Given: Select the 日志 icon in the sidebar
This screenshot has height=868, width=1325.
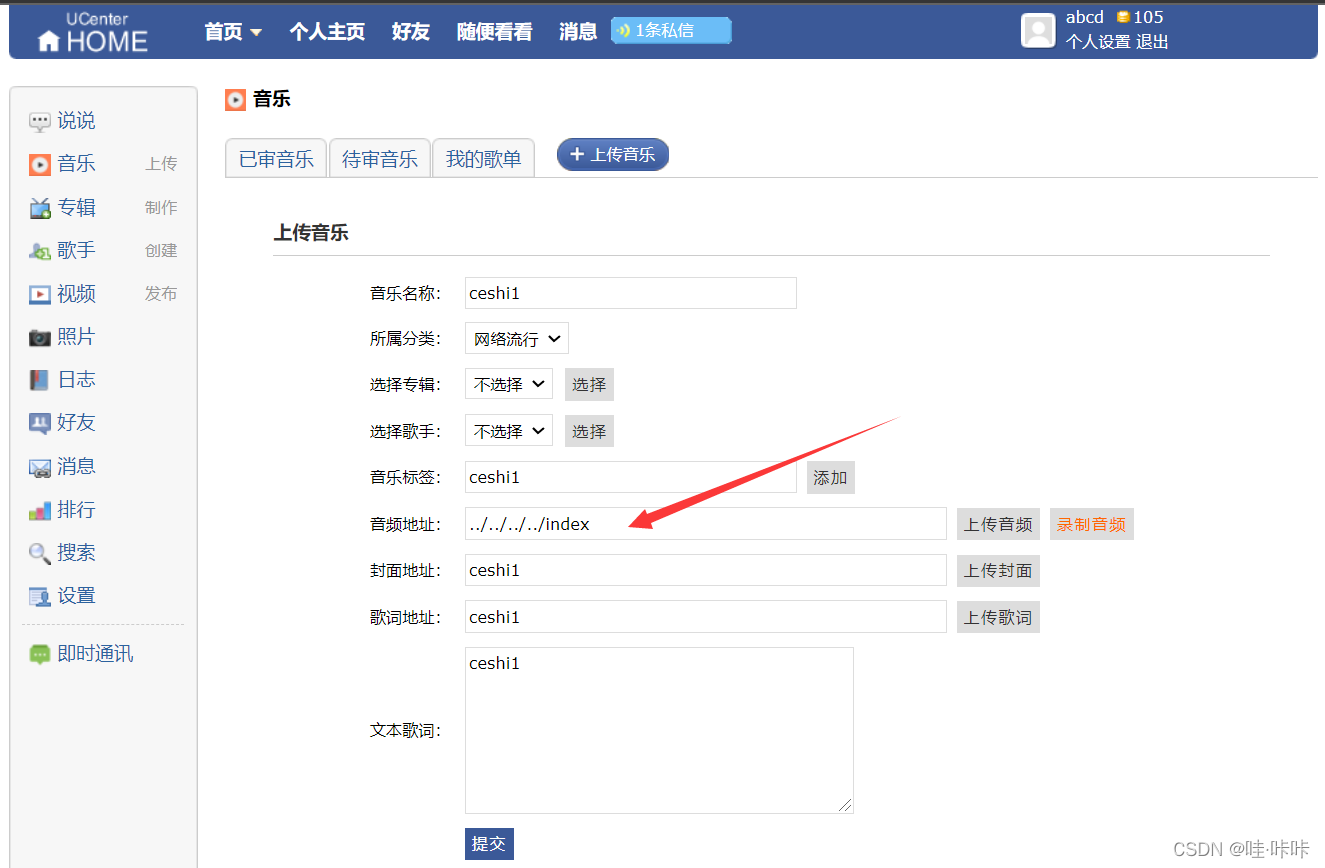Looking at the screenshot, I should 40,379.
